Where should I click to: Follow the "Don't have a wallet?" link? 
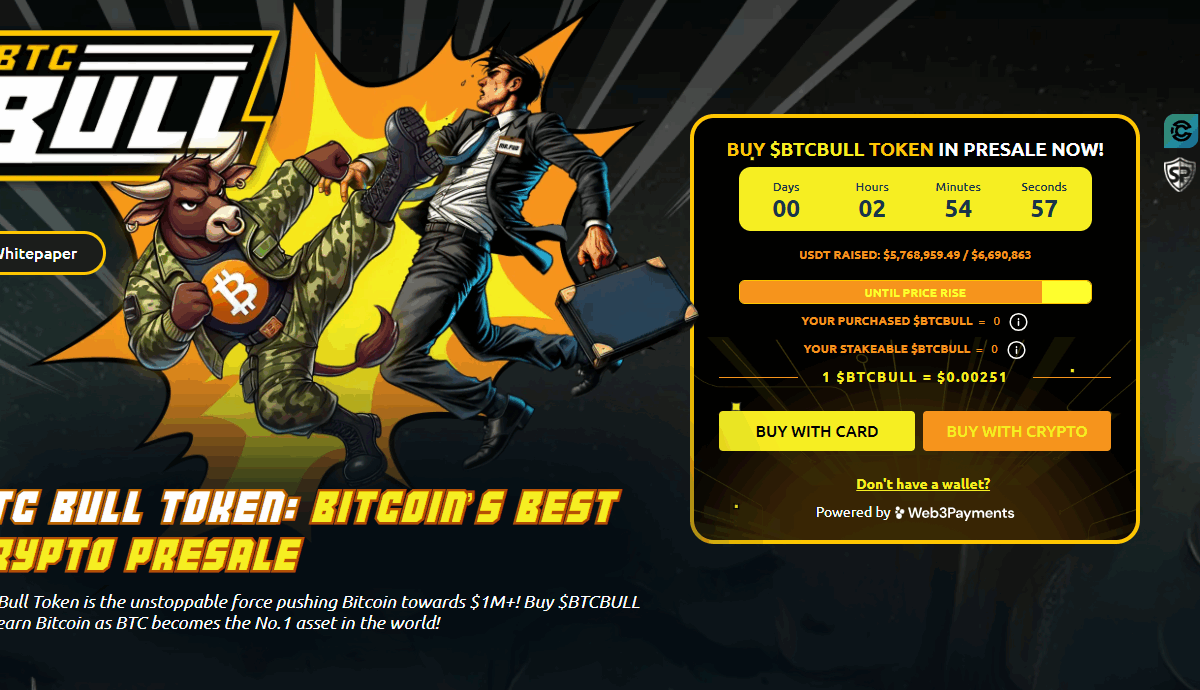click(x=923, y=484)
